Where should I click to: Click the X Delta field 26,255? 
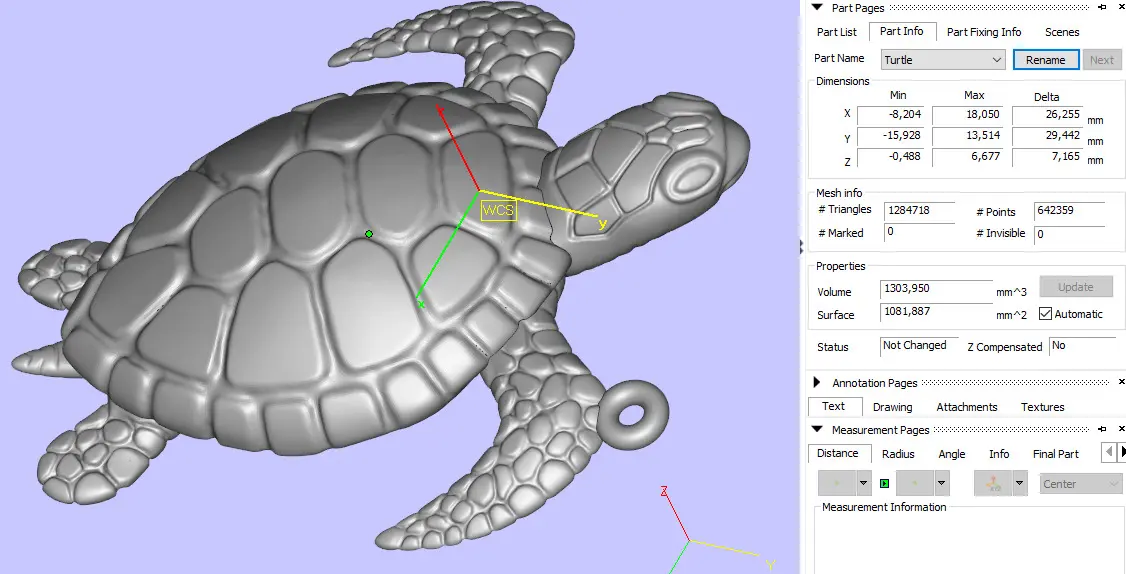(1048, 114)
